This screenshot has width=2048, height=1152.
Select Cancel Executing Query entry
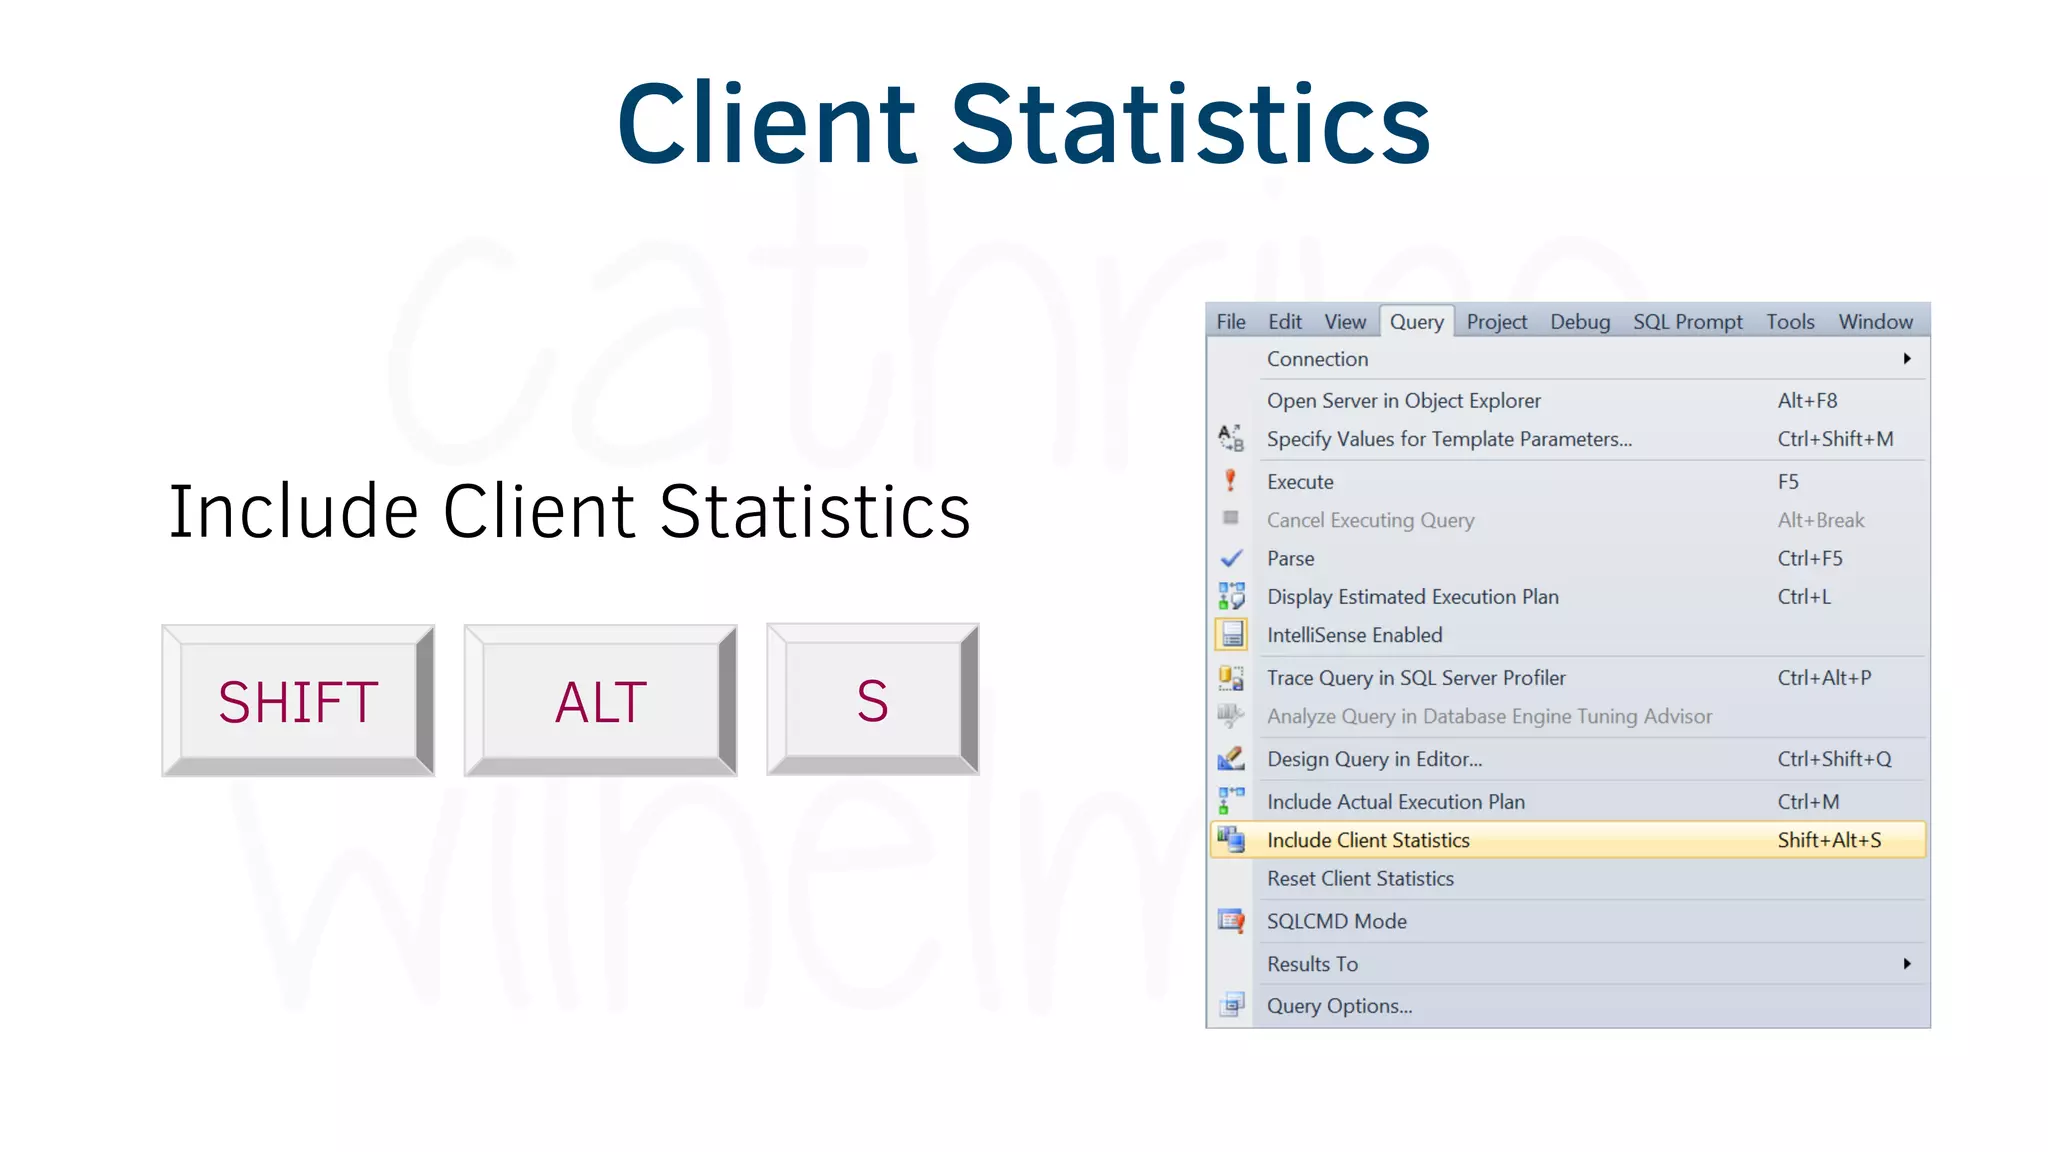tap(1568, 520)
